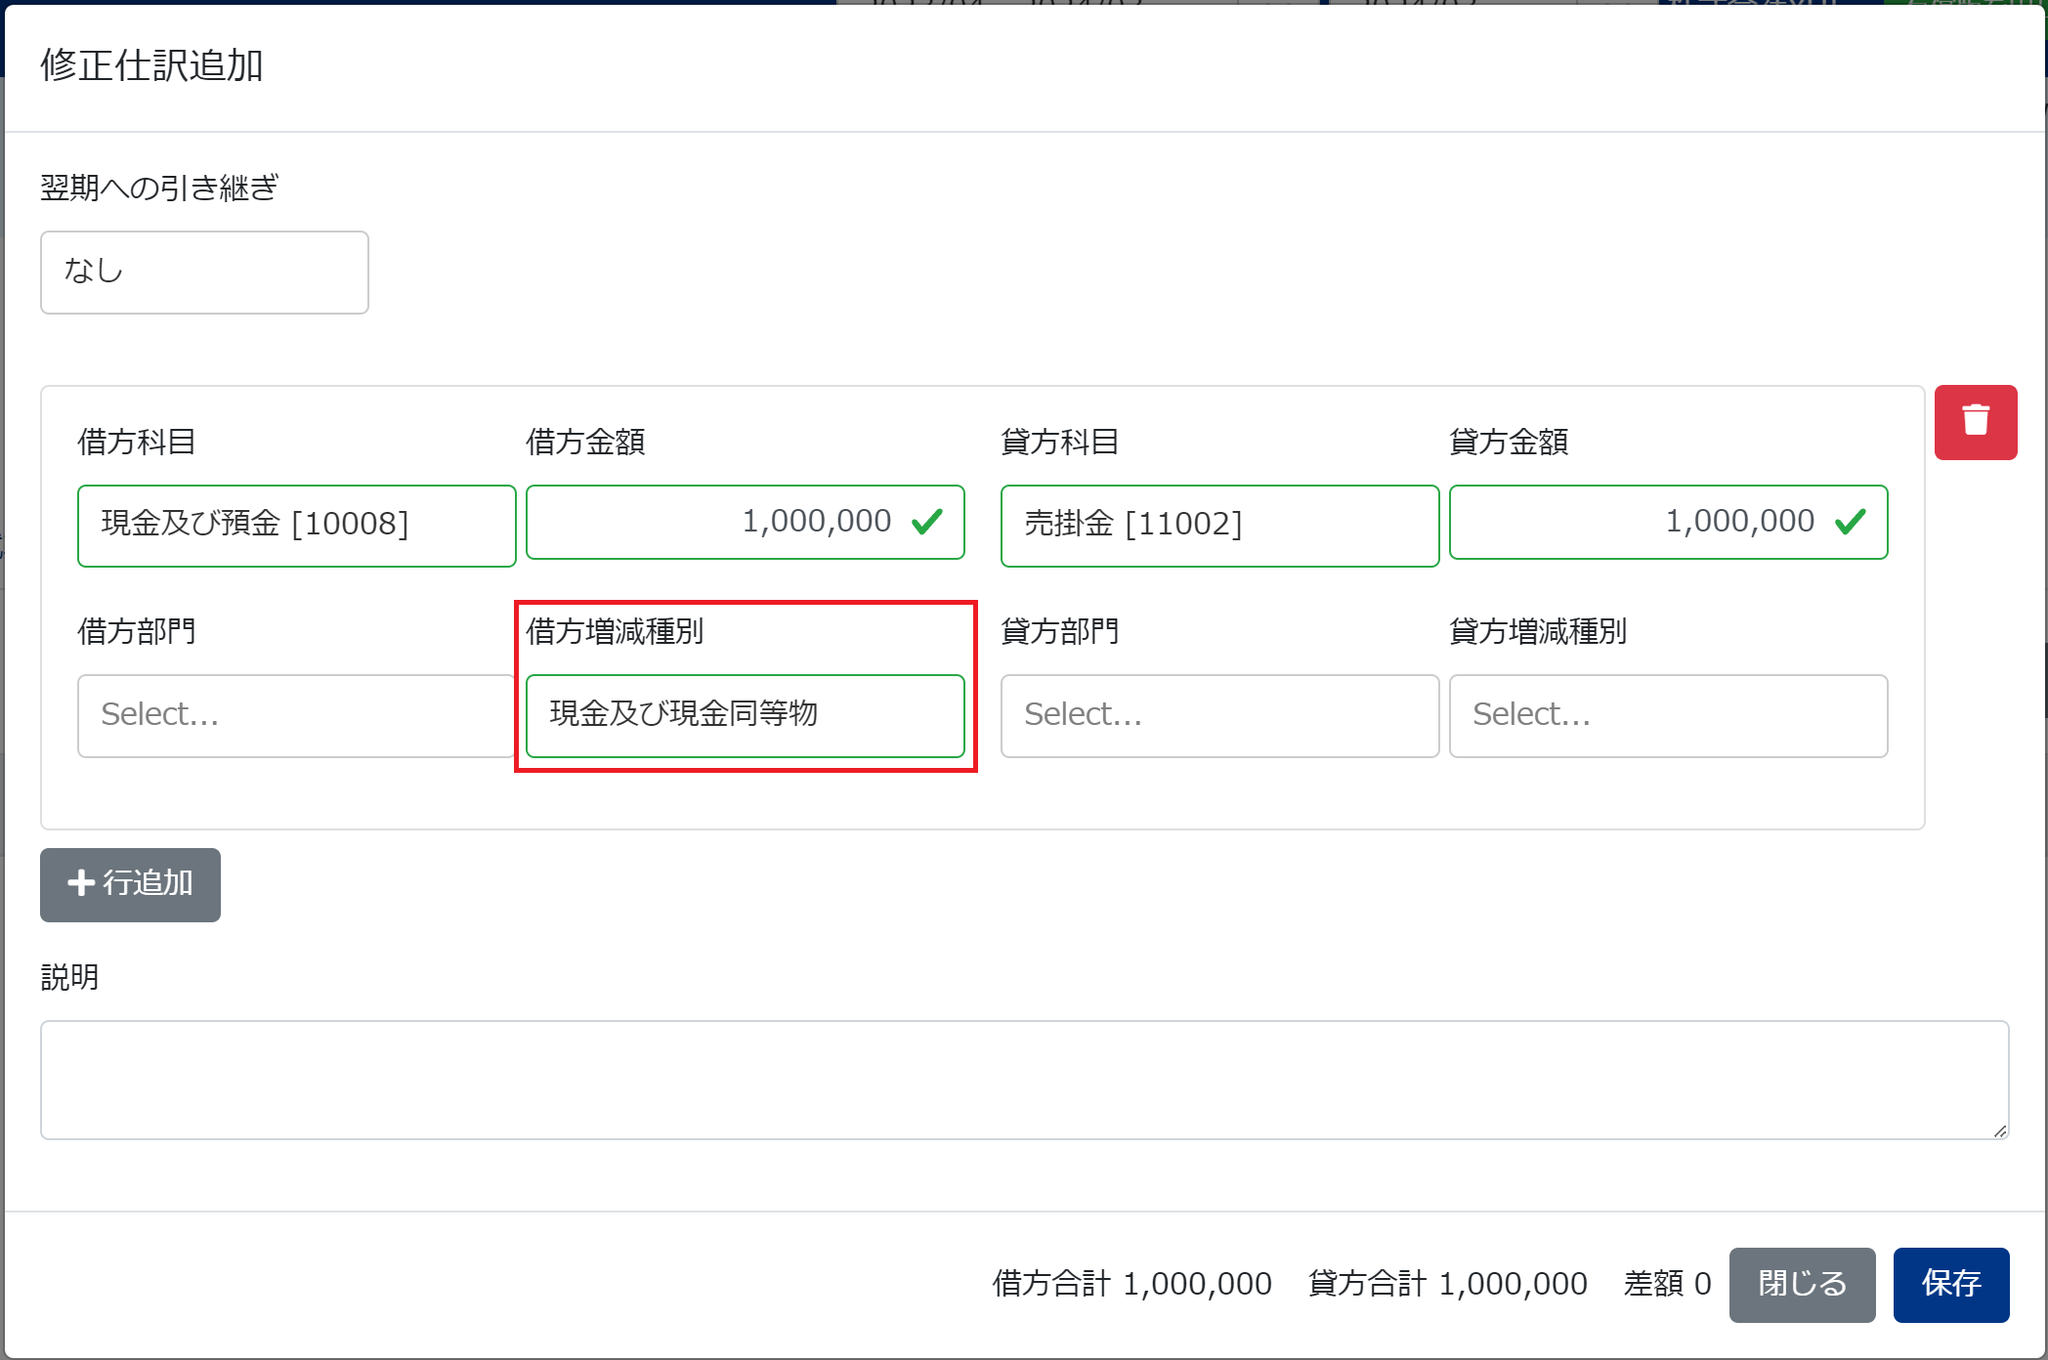2048x1360 pixels.
Task: Open 借方科目 dropdown with 現金及び預金 [10008]
Action: [x=296, y=525]
